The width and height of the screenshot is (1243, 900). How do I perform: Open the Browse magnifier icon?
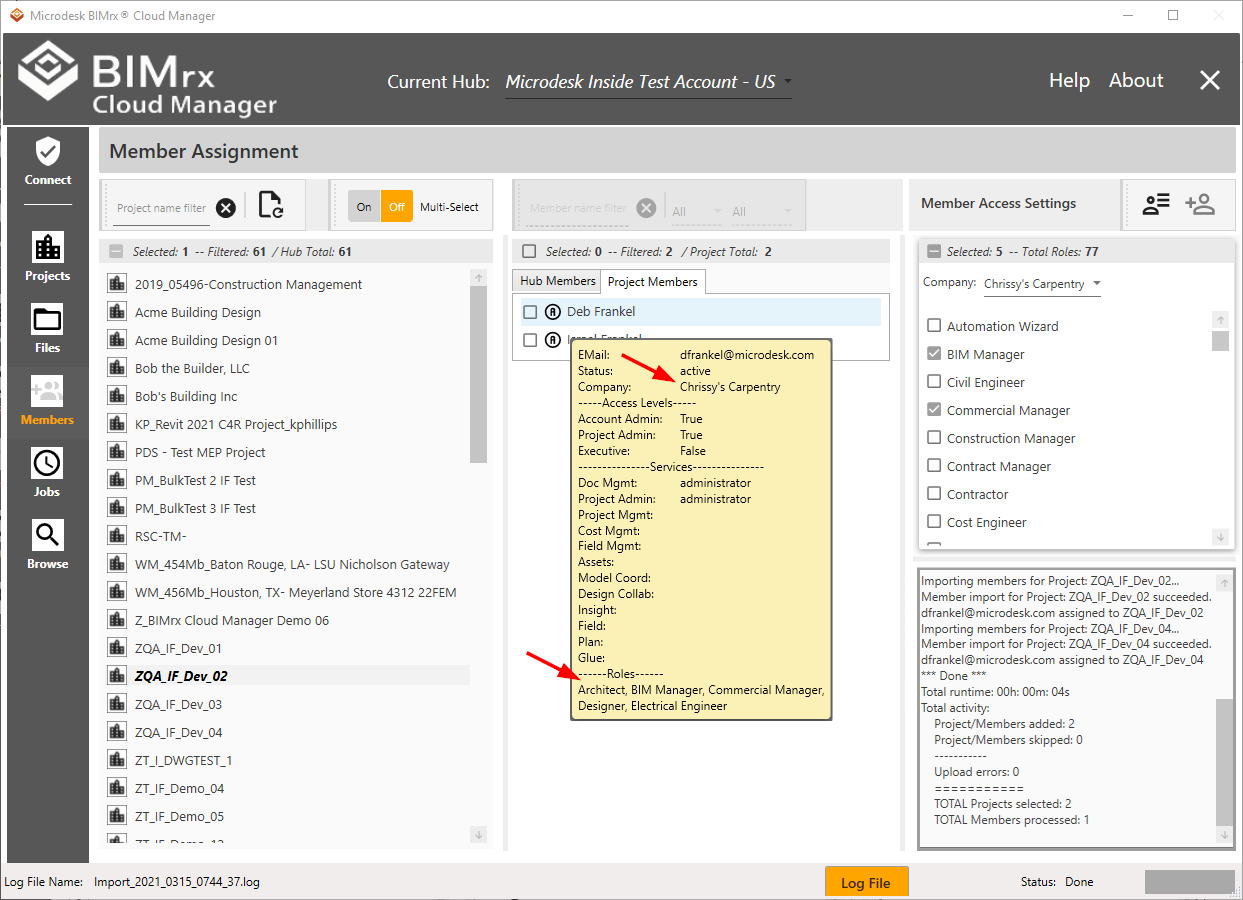click(48, 535)
